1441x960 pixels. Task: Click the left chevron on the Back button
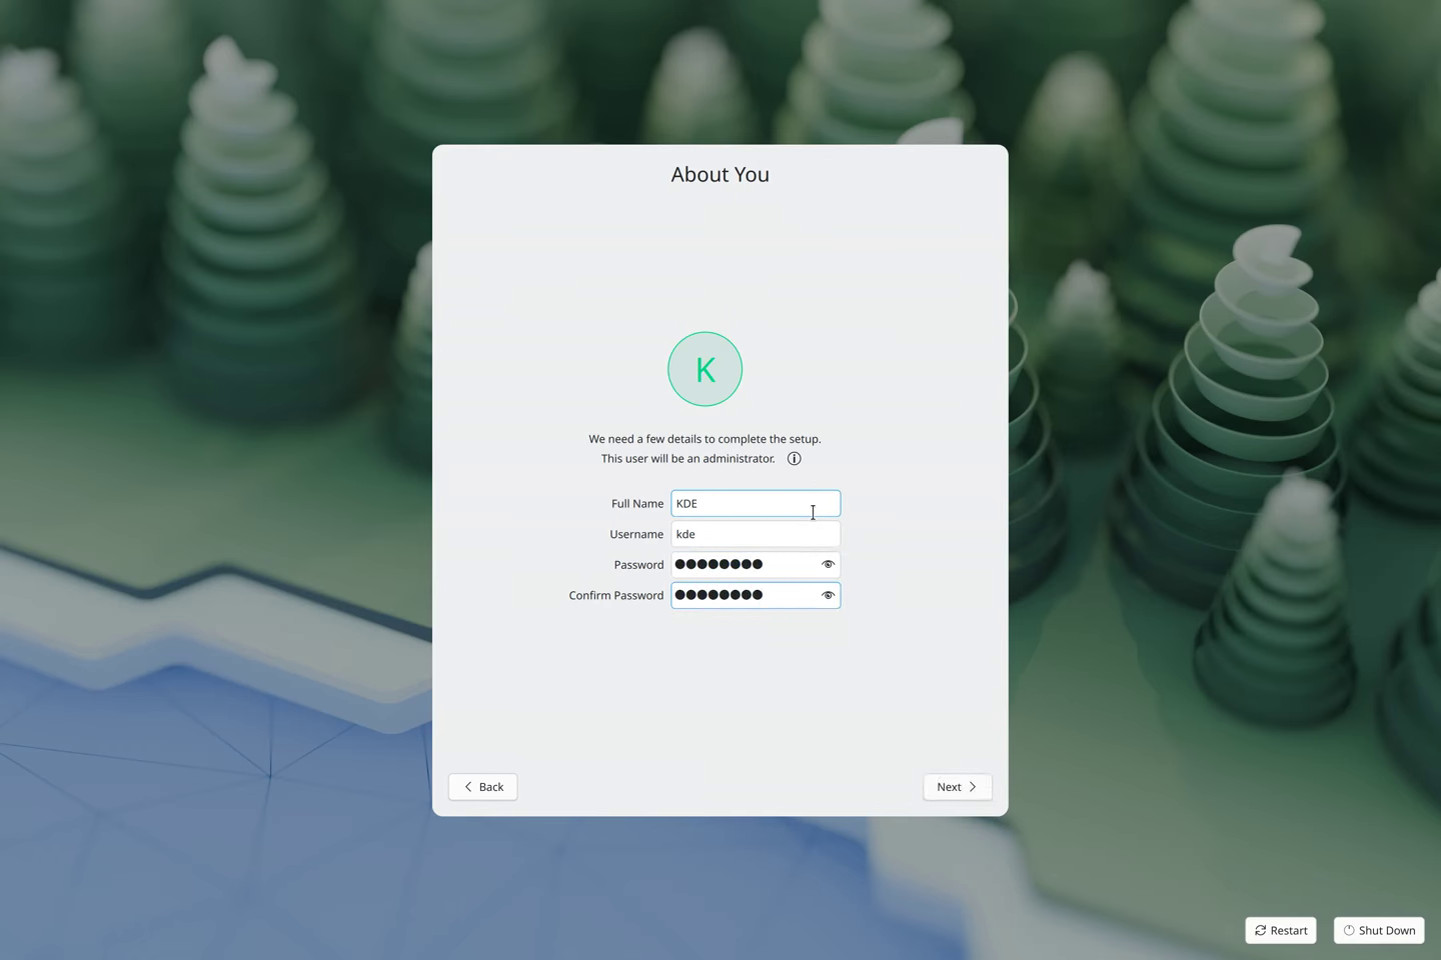[469, 786]
